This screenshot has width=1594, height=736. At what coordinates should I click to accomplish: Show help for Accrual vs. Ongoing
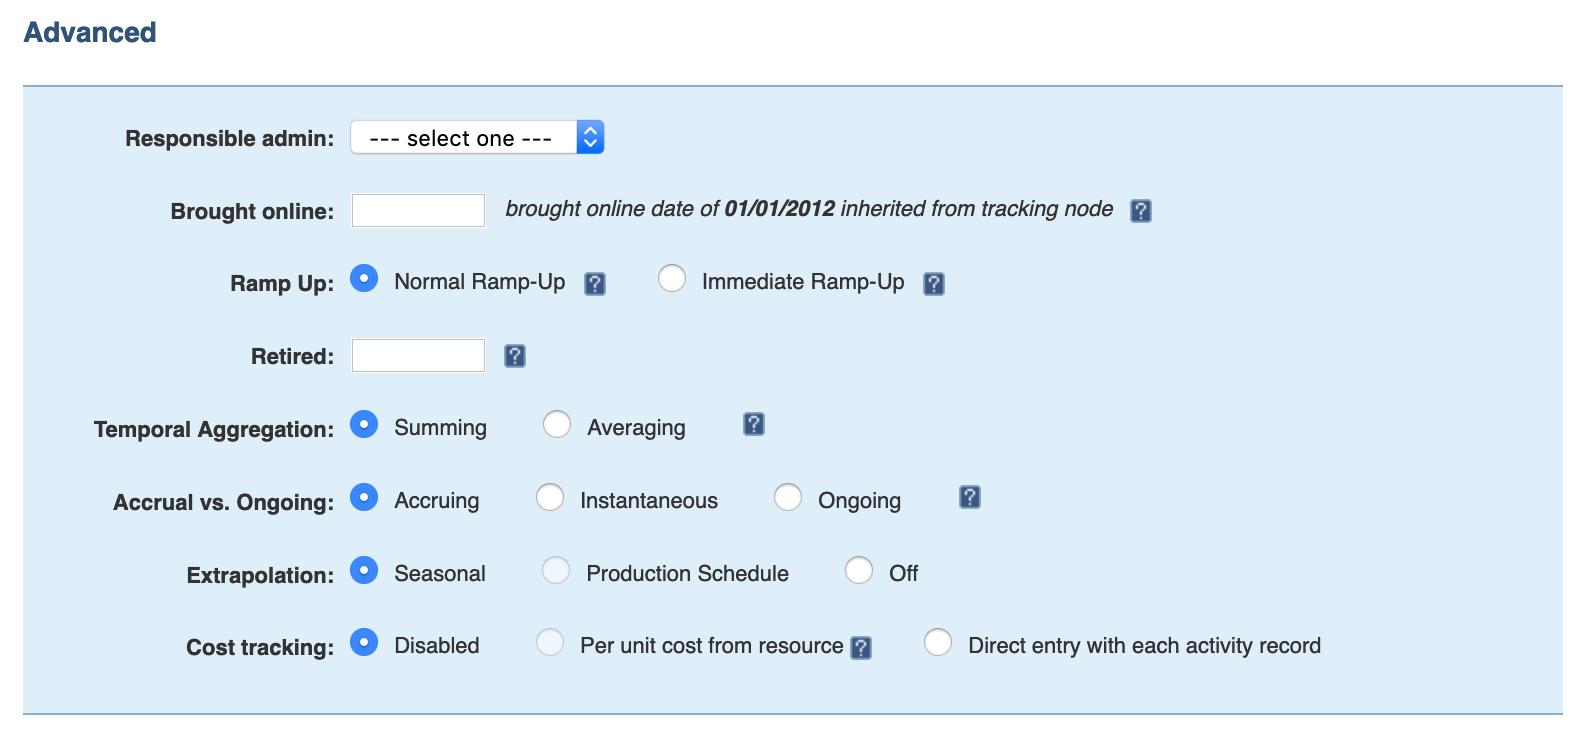pyautogui.click(x=969, y=498)
